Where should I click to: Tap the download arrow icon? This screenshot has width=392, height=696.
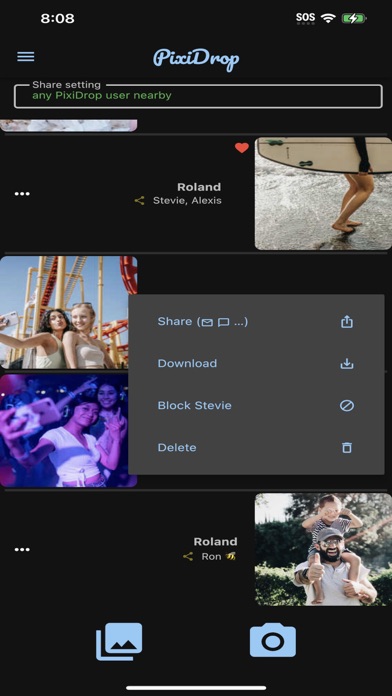pyautogui.click(x=347, y=364)
